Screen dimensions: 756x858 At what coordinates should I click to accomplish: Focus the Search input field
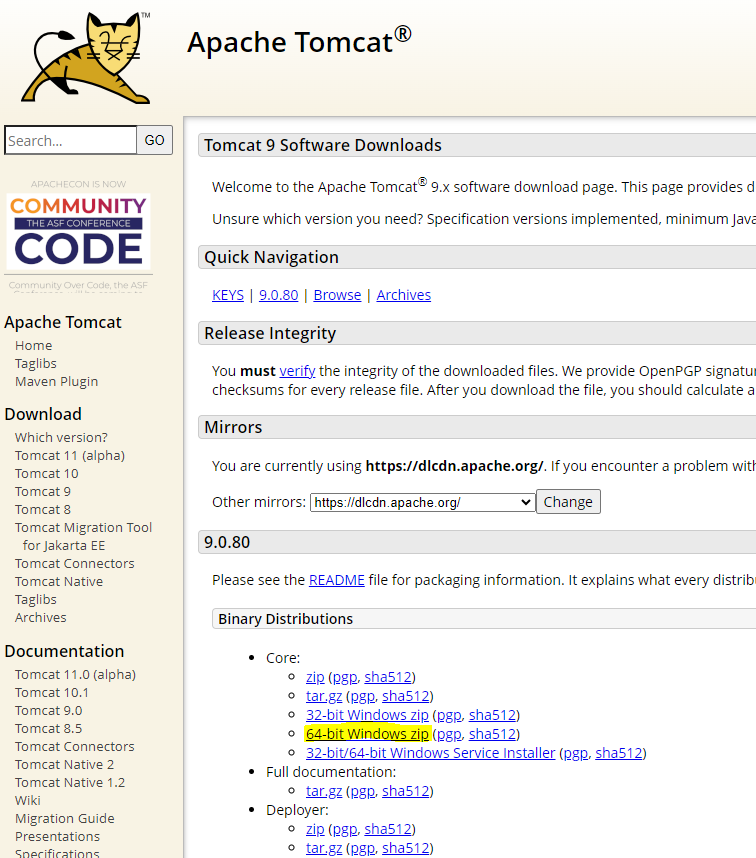pos(71,141)
